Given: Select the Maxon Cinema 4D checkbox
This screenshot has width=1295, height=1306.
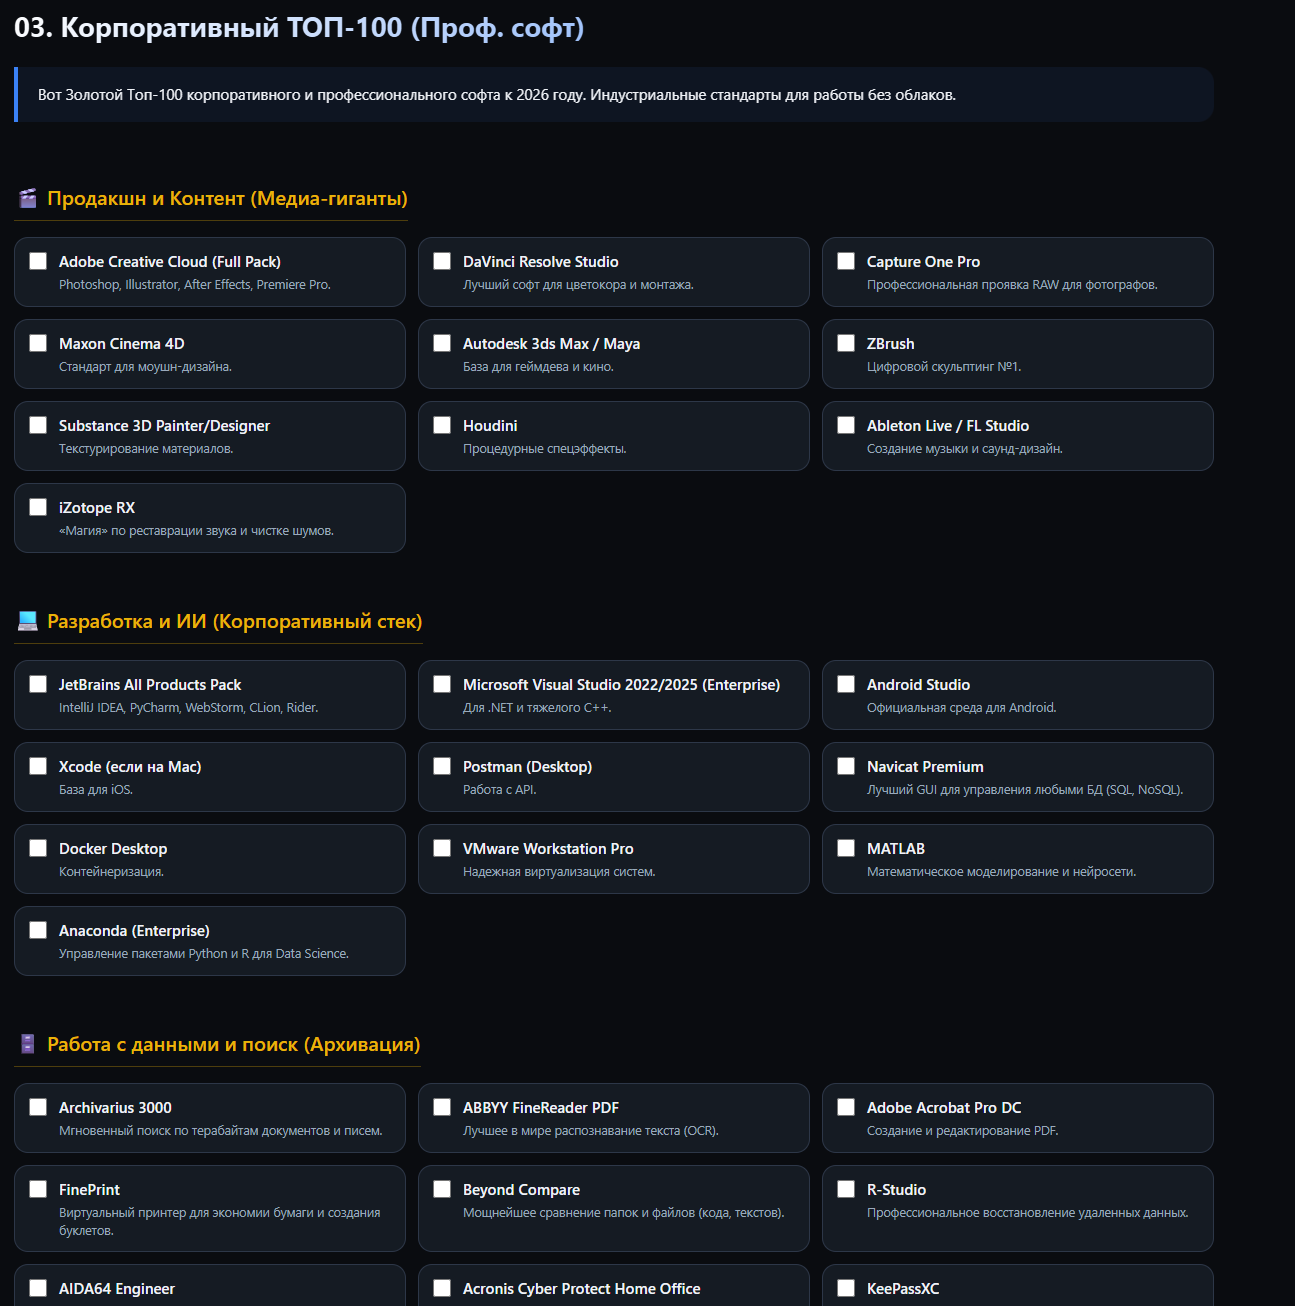Looking at the screenshot, I should tap(38, 343).
